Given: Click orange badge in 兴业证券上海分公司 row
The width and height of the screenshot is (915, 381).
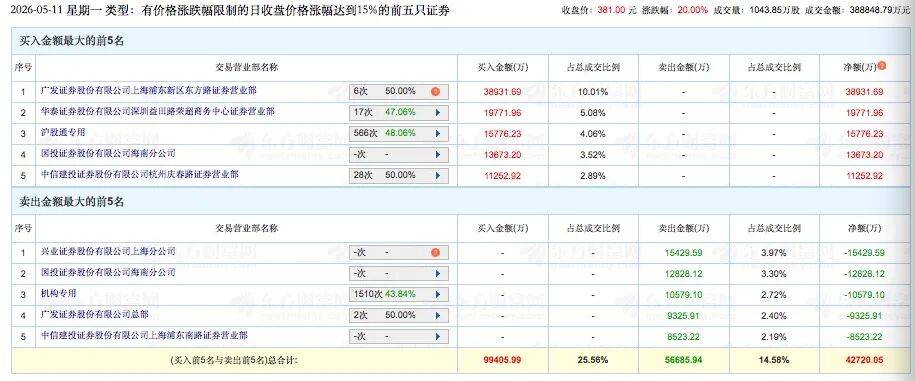Looking at the screenshot, I should coord(435,253).
